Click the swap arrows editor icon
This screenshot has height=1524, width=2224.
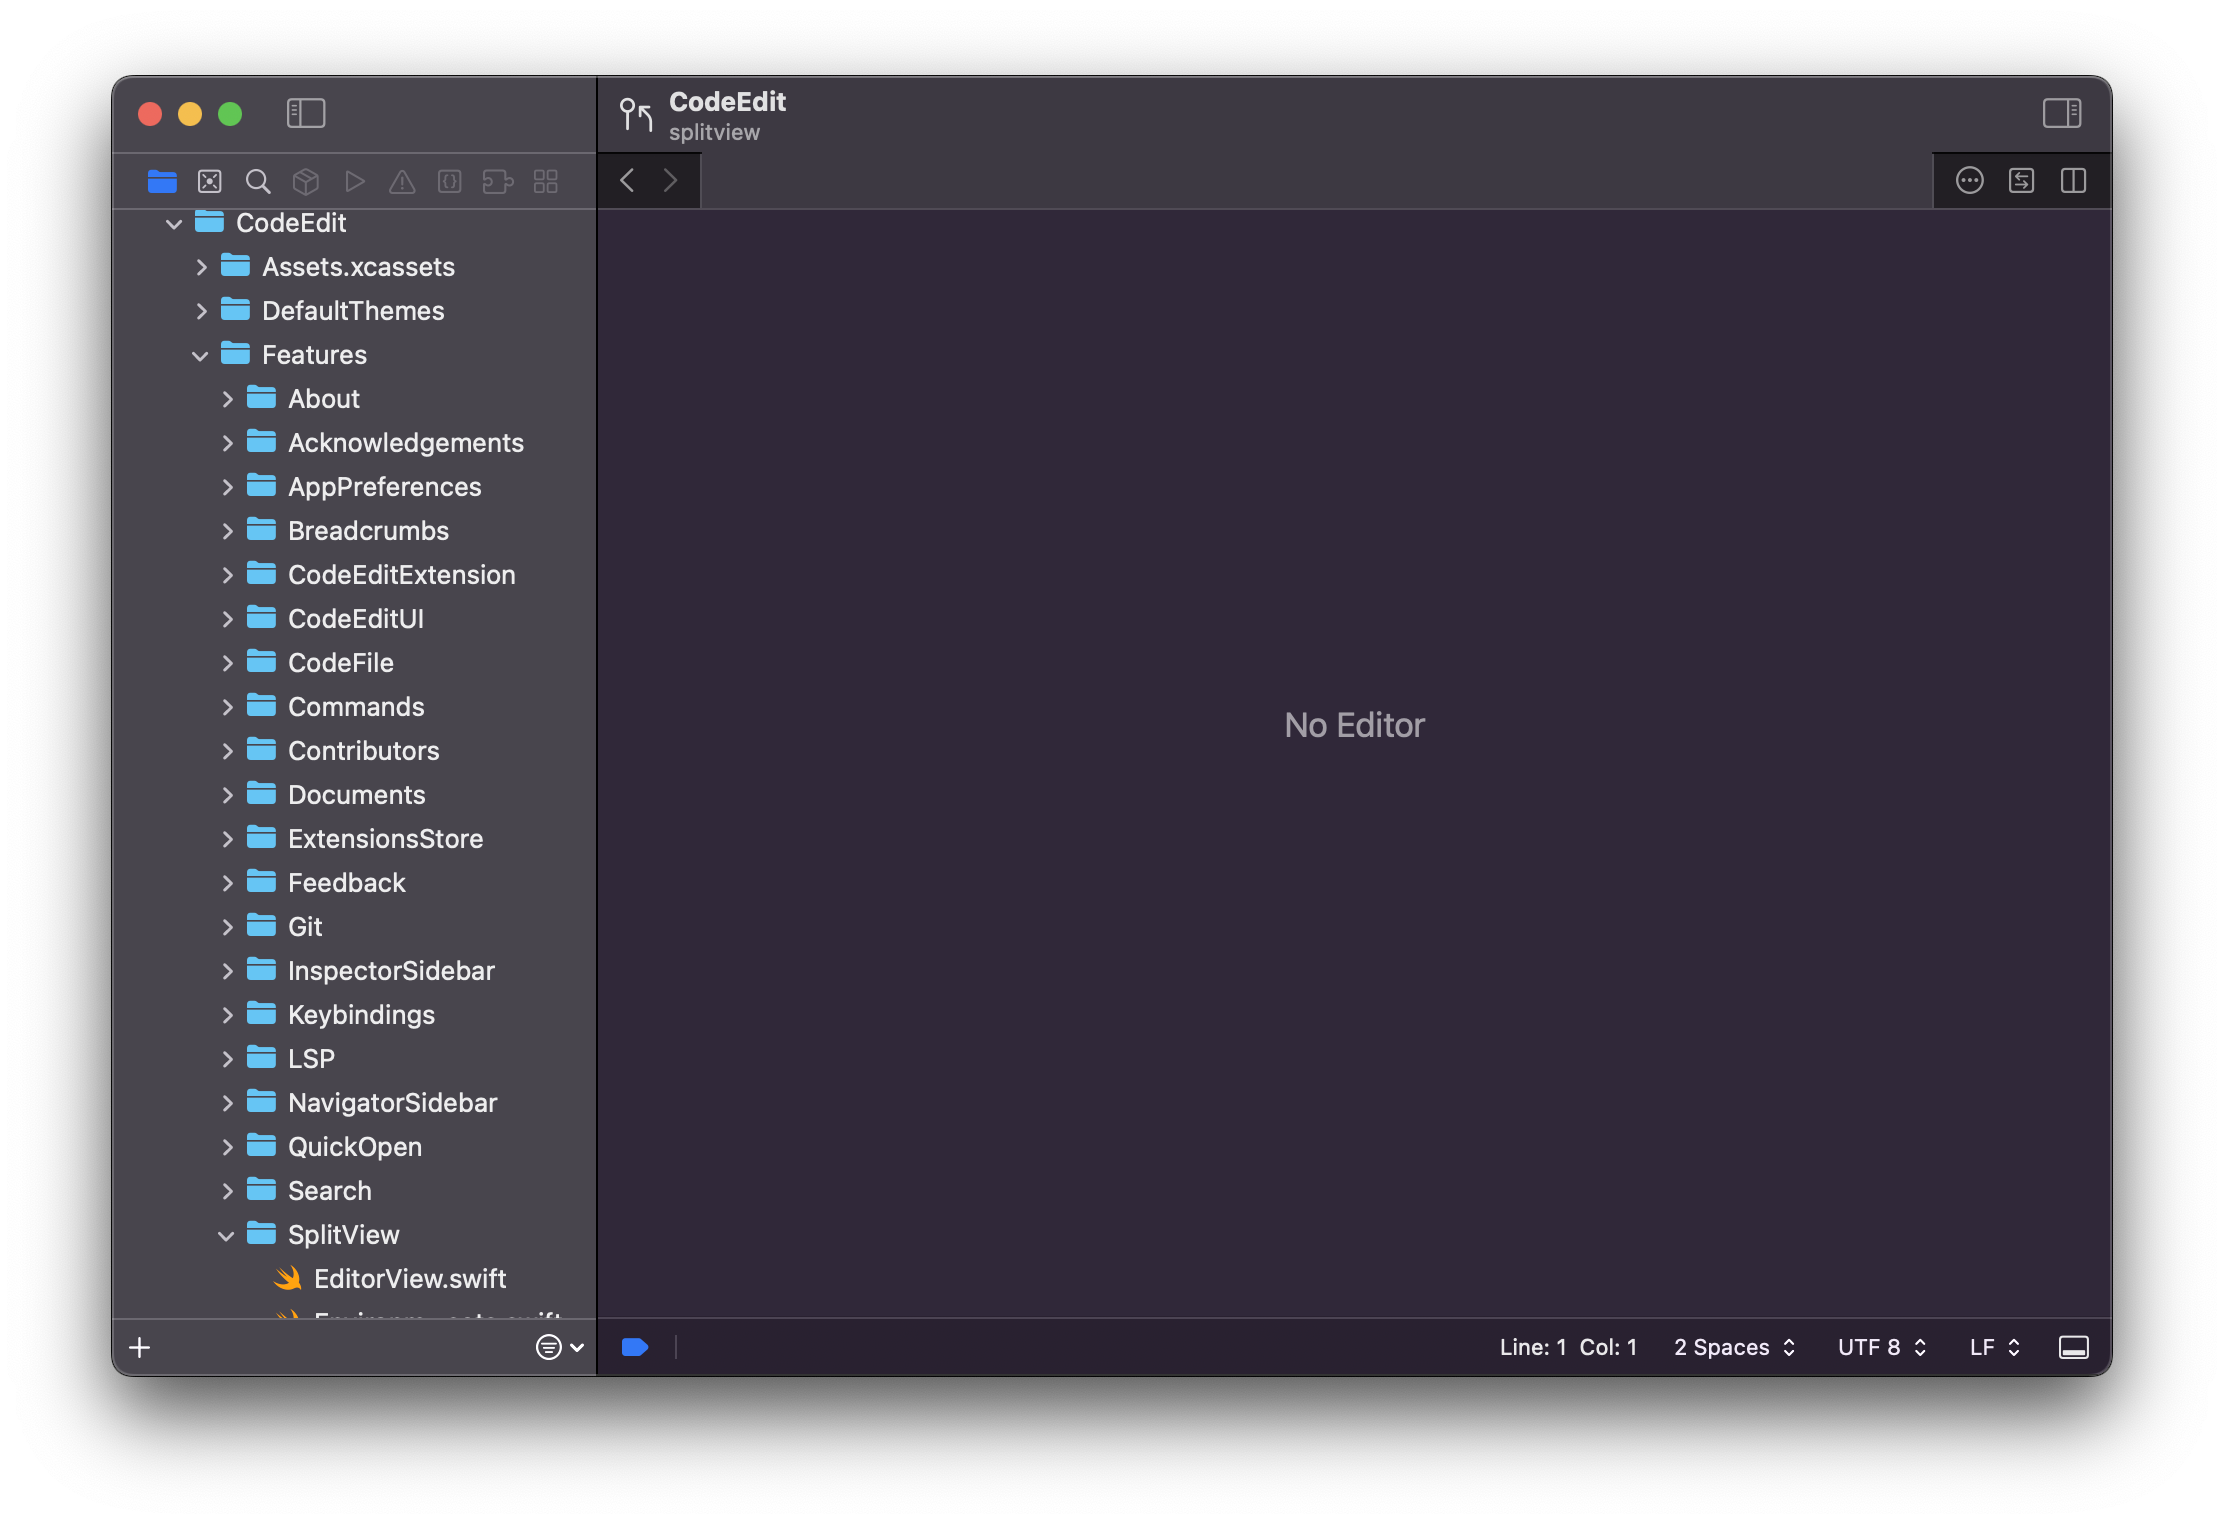click(x=2022, y=180)
